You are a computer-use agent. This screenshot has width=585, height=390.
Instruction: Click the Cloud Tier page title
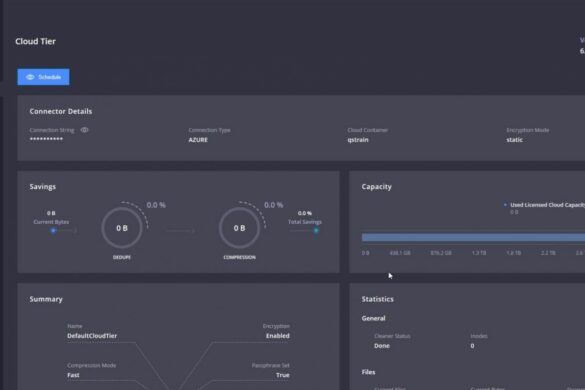[35, 41]
